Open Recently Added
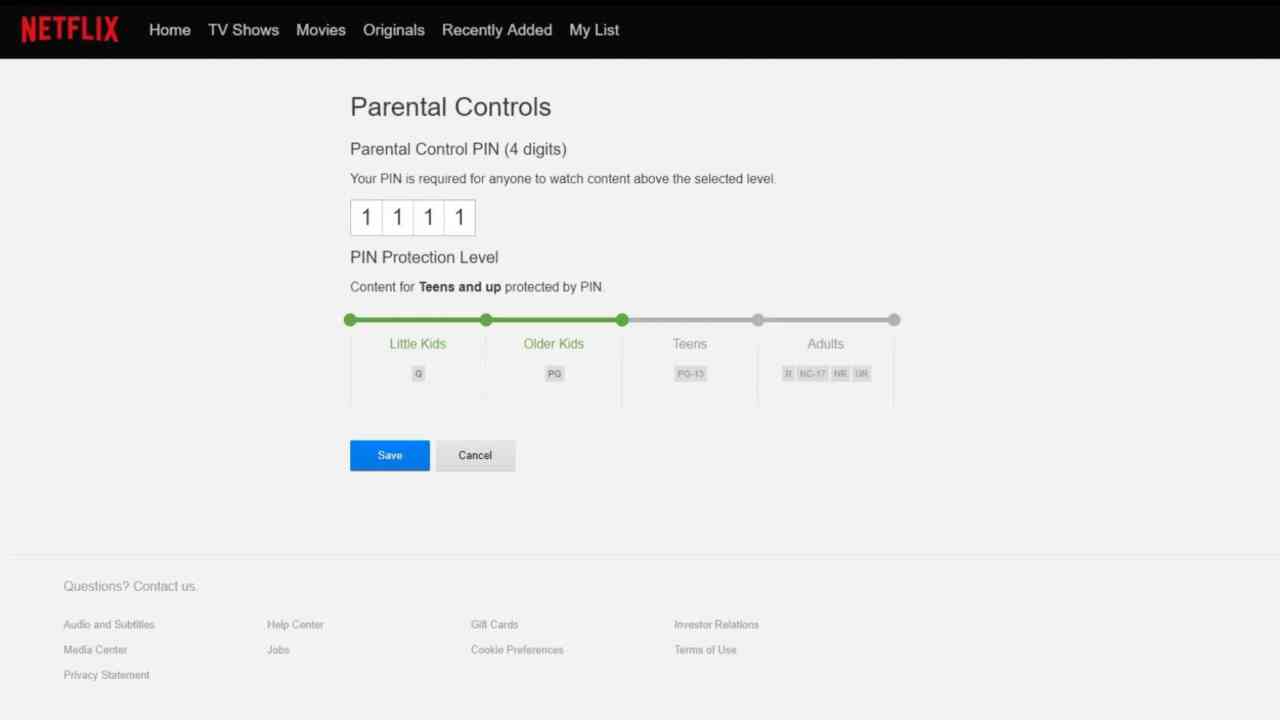The image size is (1280, 720). point(497,30)
